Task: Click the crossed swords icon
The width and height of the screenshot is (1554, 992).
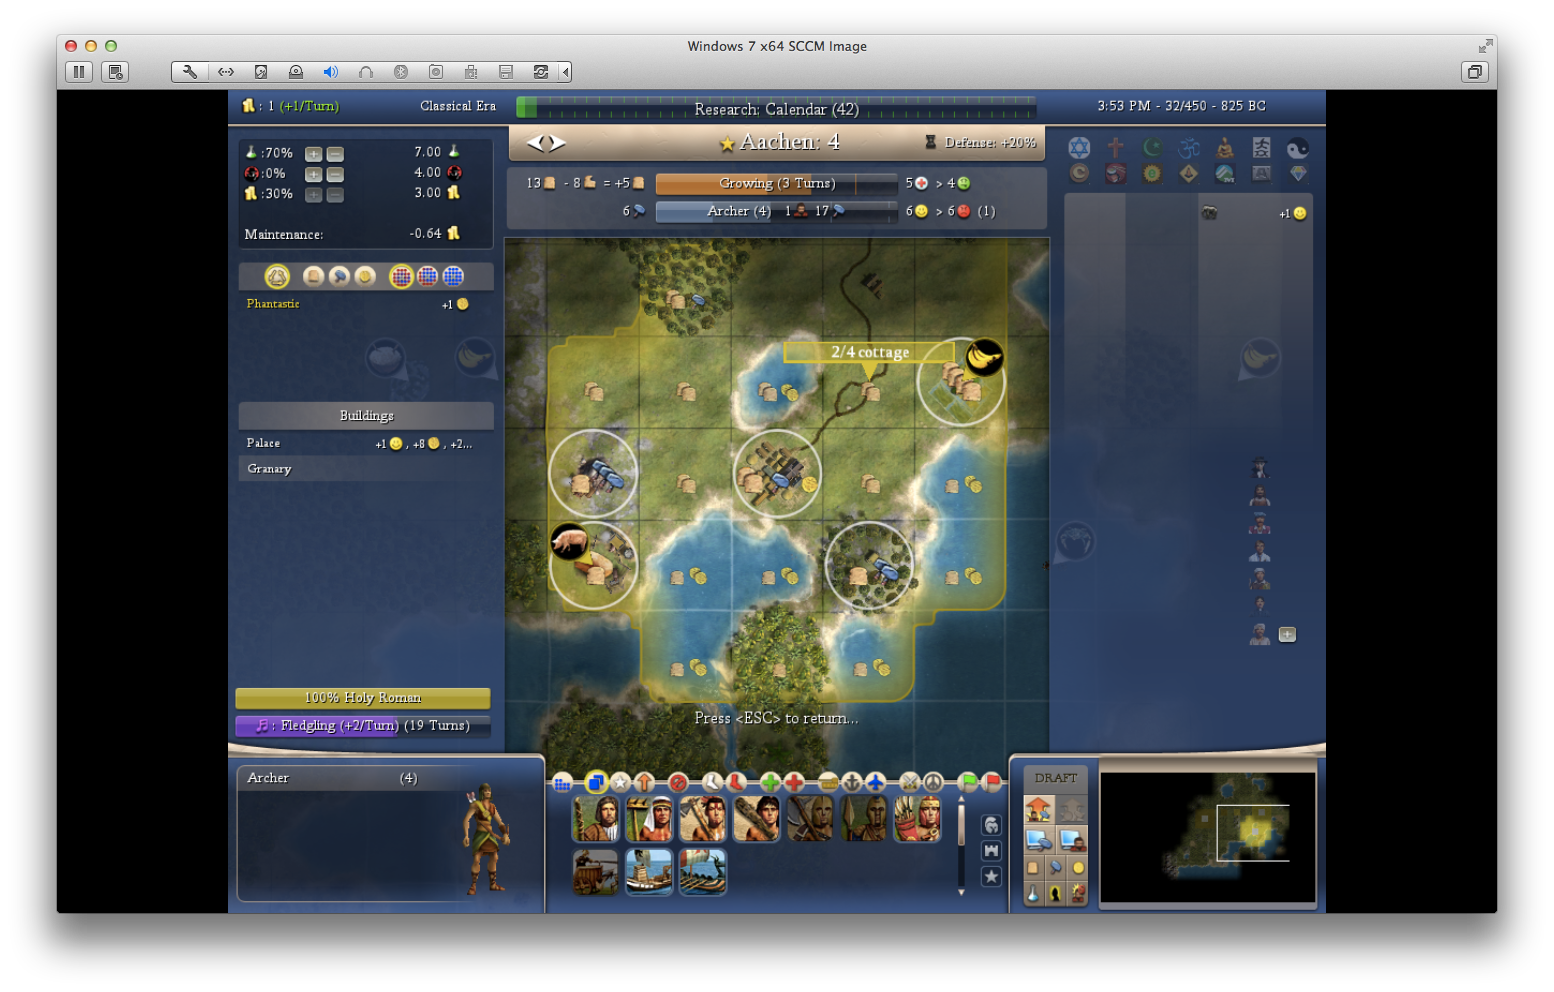Action: tap(909, 783)
